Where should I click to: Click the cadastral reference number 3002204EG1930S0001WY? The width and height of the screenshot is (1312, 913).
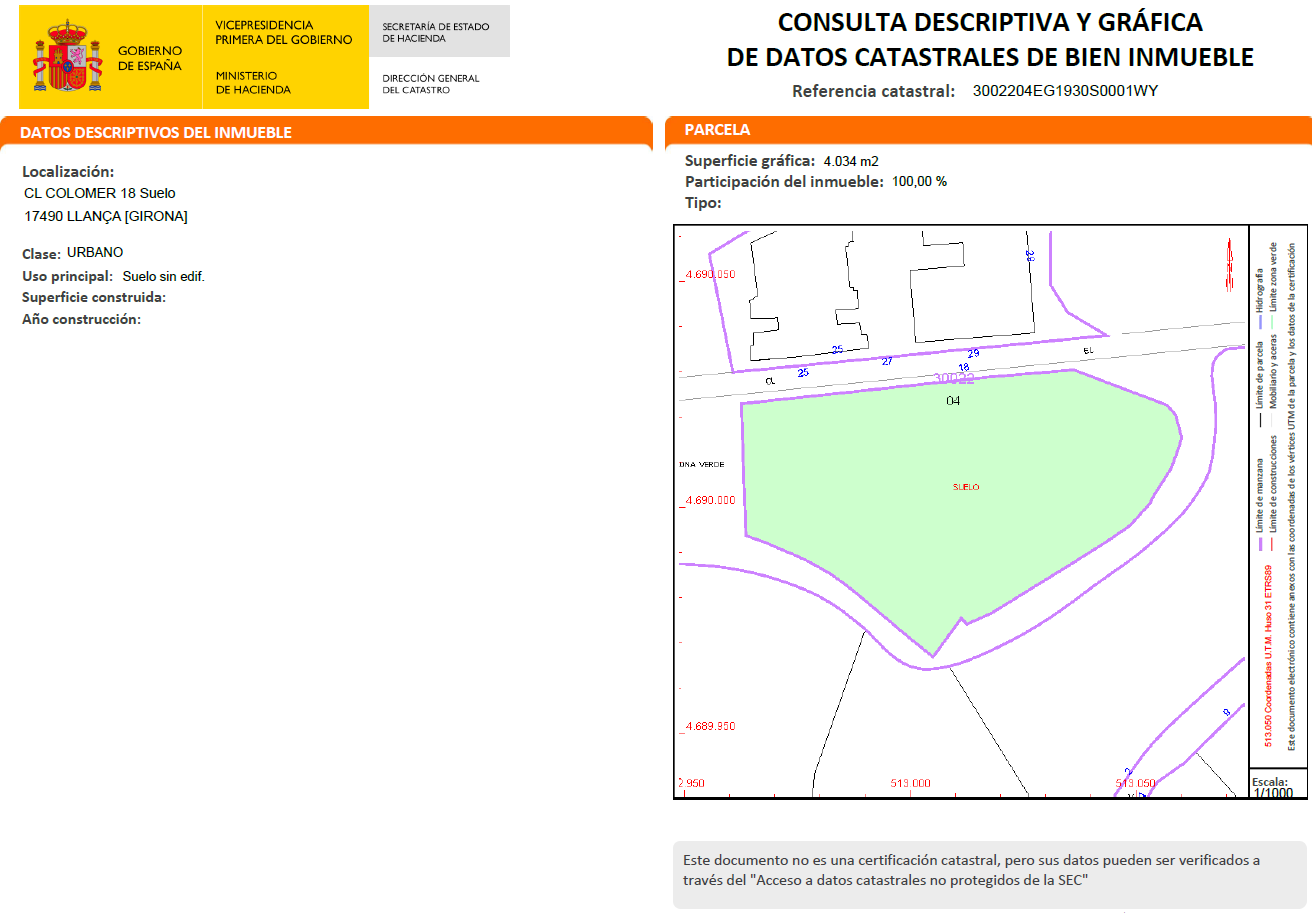point(1065,91)
